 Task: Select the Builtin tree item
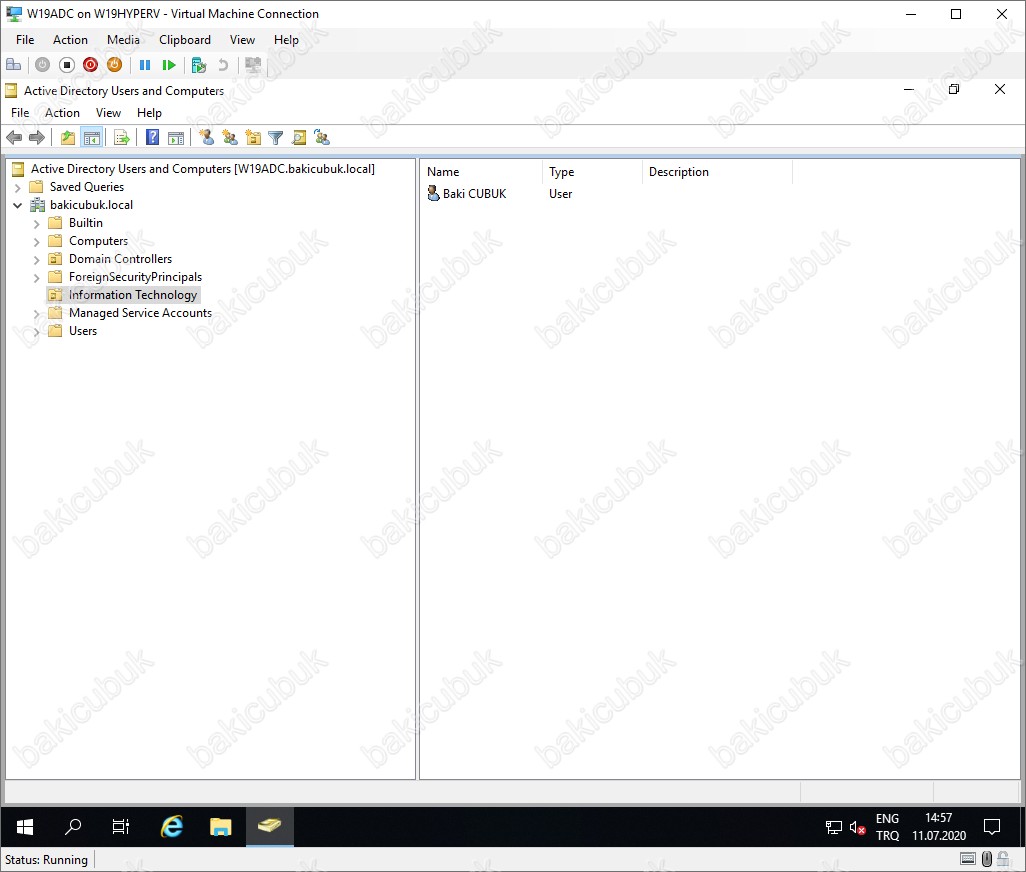point(86,223)
